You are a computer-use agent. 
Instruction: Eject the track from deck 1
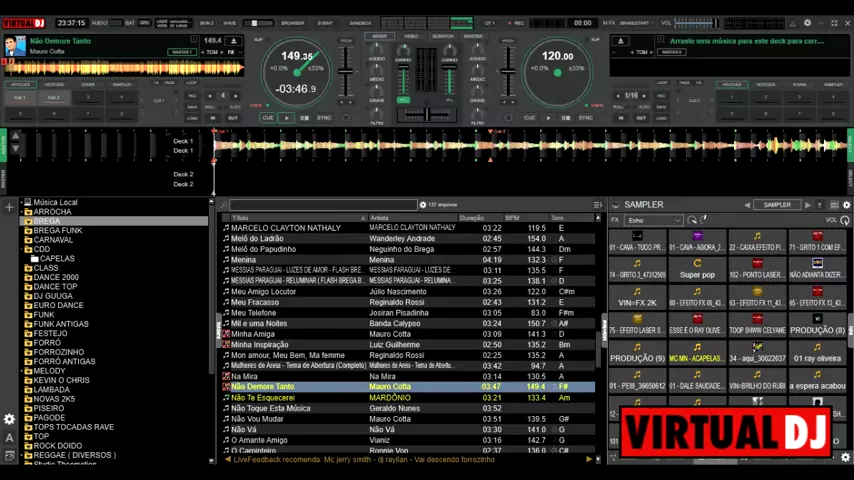[234, 41]
